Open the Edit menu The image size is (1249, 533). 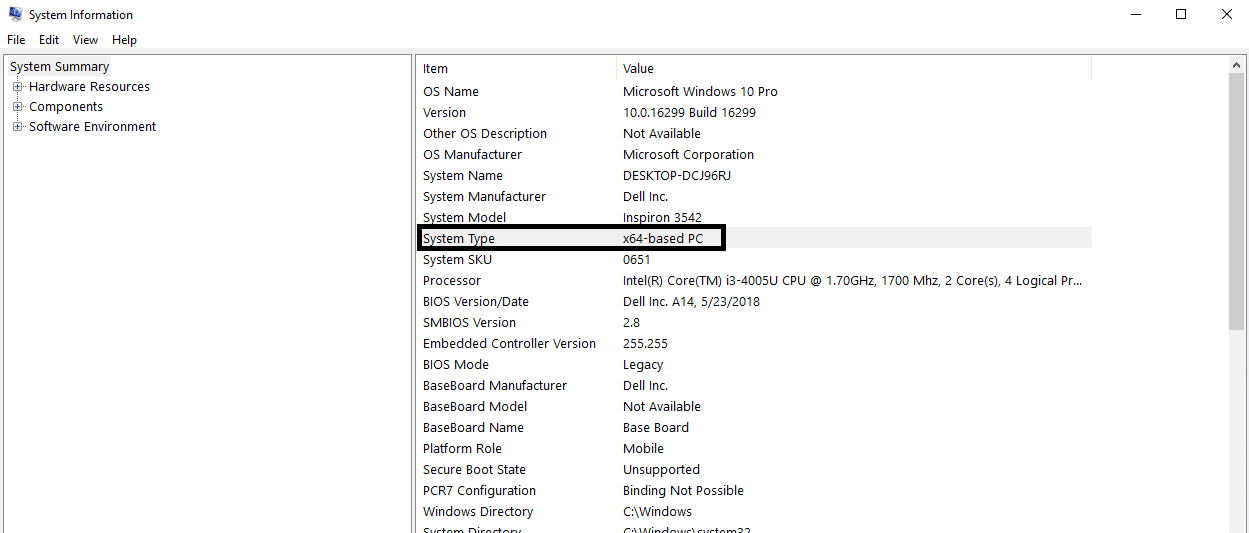(x=49, y=40)
